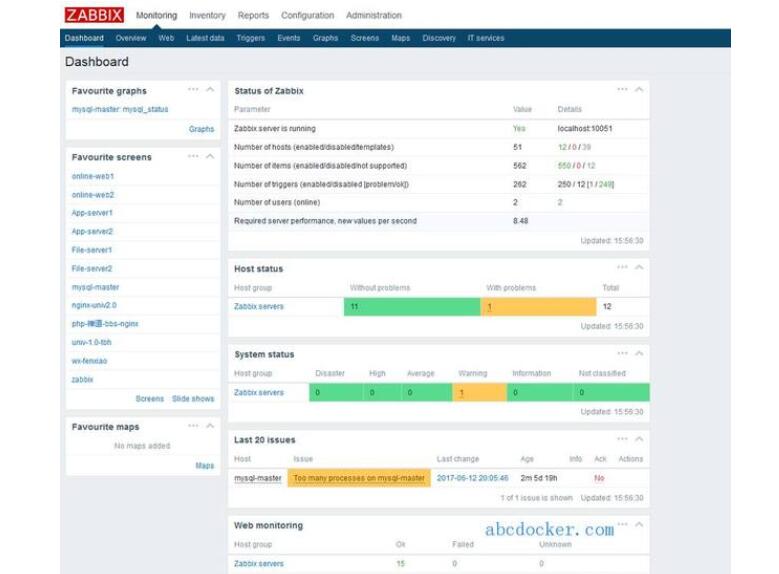Switch to the Web submenu tab
The image size is (779, 574).
coord(166,38)
